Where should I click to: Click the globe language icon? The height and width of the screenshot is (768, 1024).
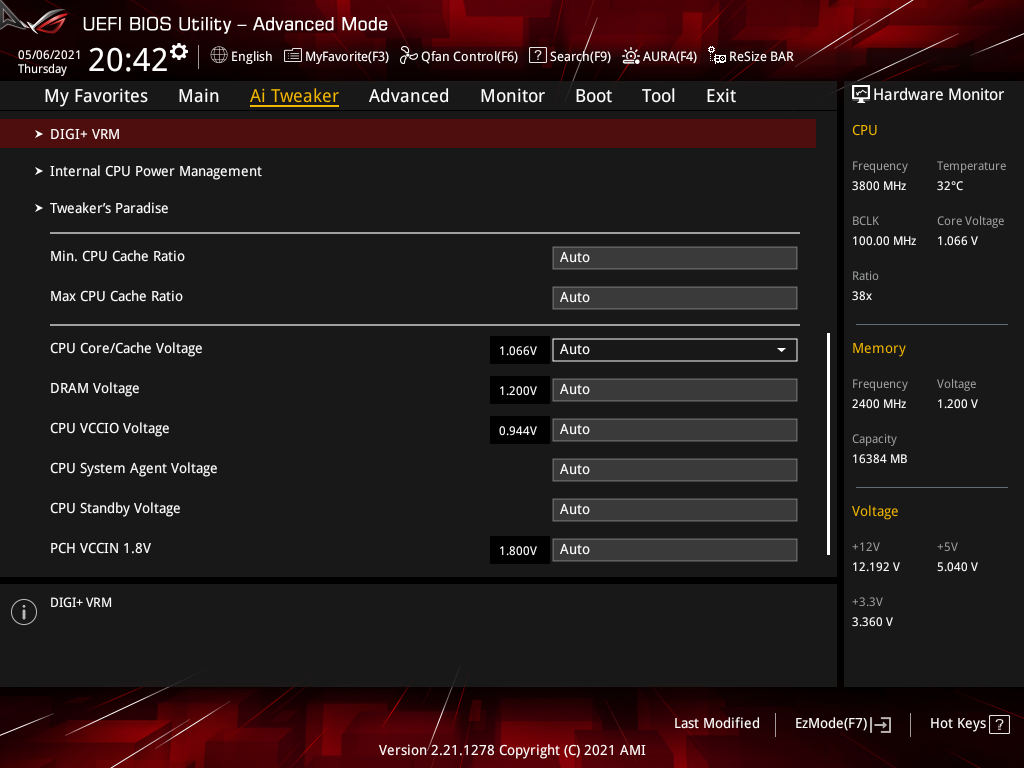[x=219, y=56]
